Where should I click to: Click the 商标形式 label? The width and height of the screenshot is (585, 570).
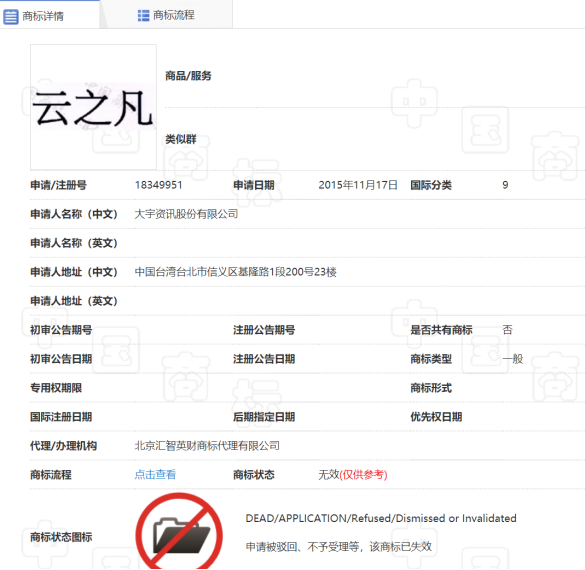pos(431,388)
